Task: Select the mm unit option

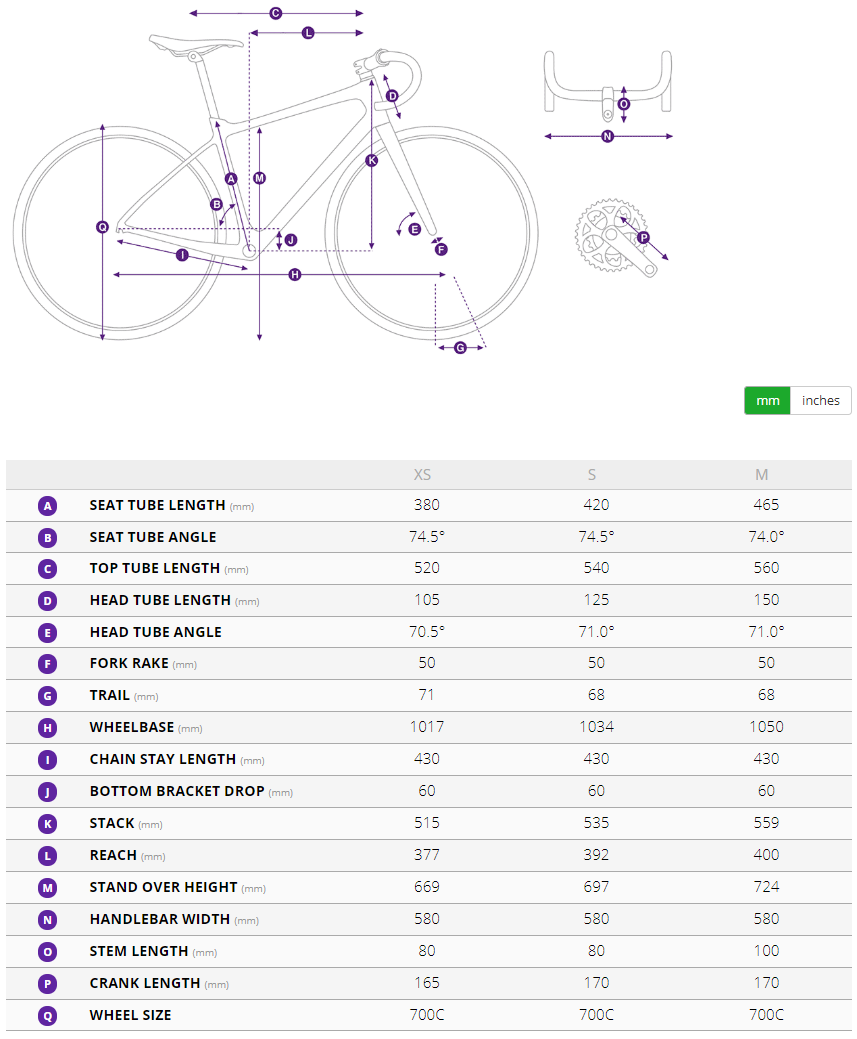Action: point(767,401)
